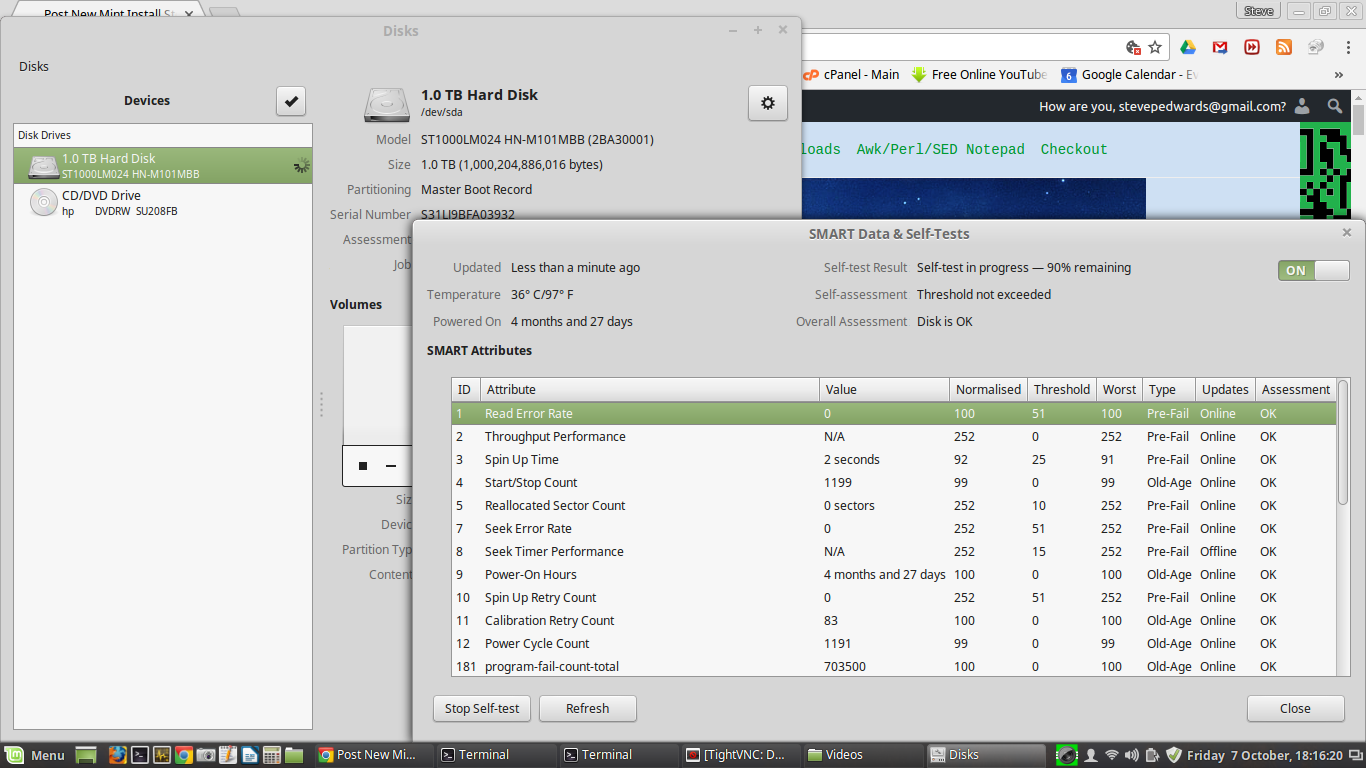Bookmark page with the star icon
Image resolution: width=1366 pixels, height=768 pixels.
tap(1155, 47)
